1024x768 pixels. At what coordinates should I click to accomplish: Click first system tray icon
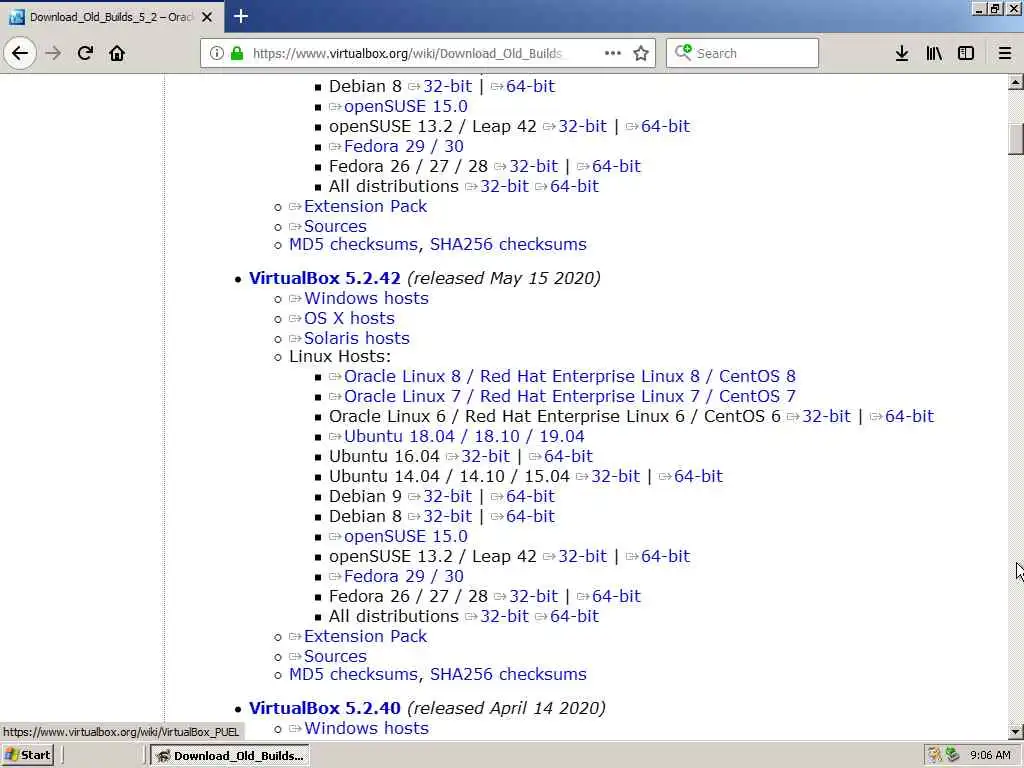pos(935,755)
